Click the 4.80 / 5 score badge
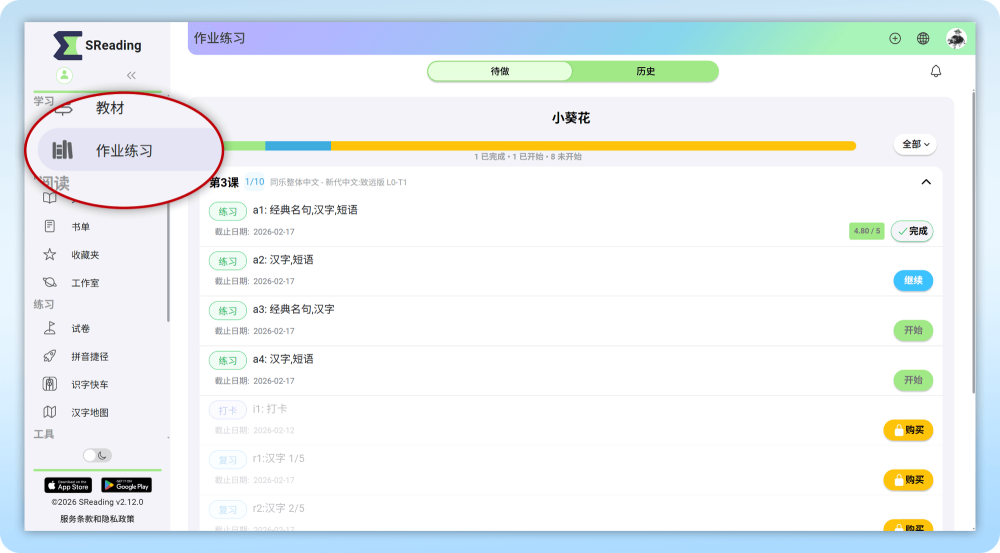Image resolution: width=1000 pixels, height=553 pixels. pos(867,231)
